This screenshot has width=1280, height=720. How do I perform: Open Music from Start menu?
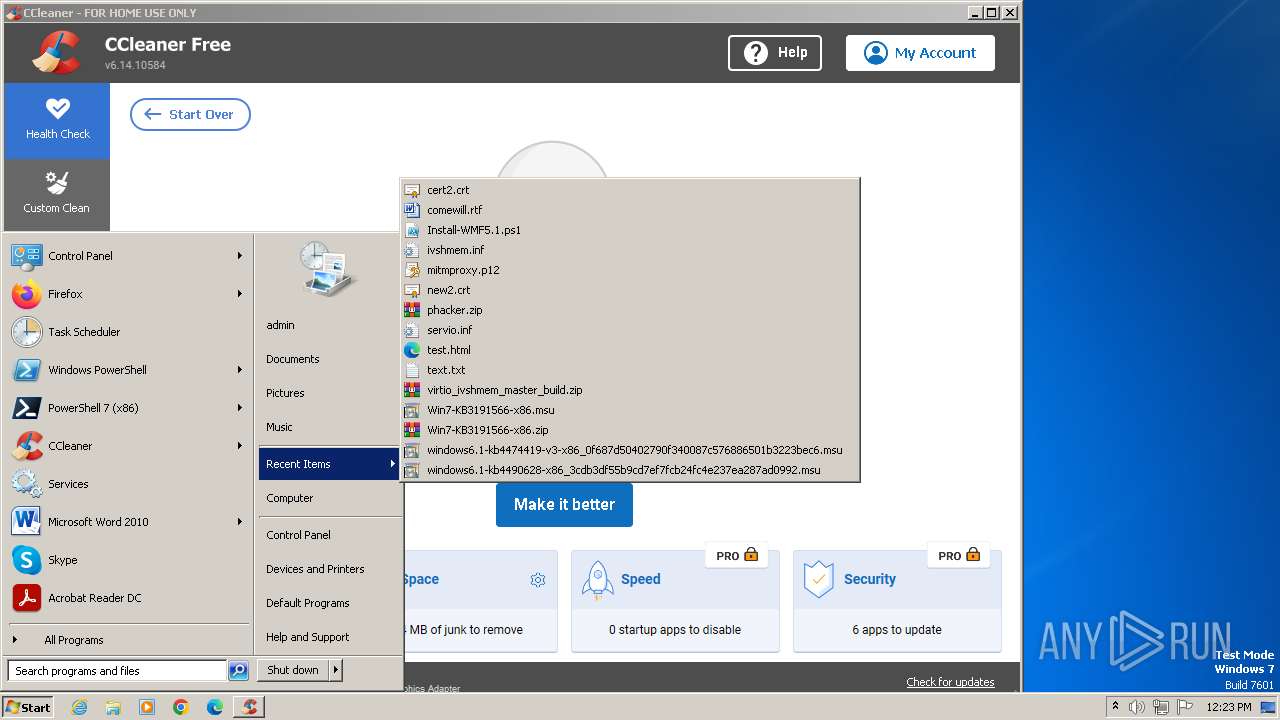(x=330, y=427)
